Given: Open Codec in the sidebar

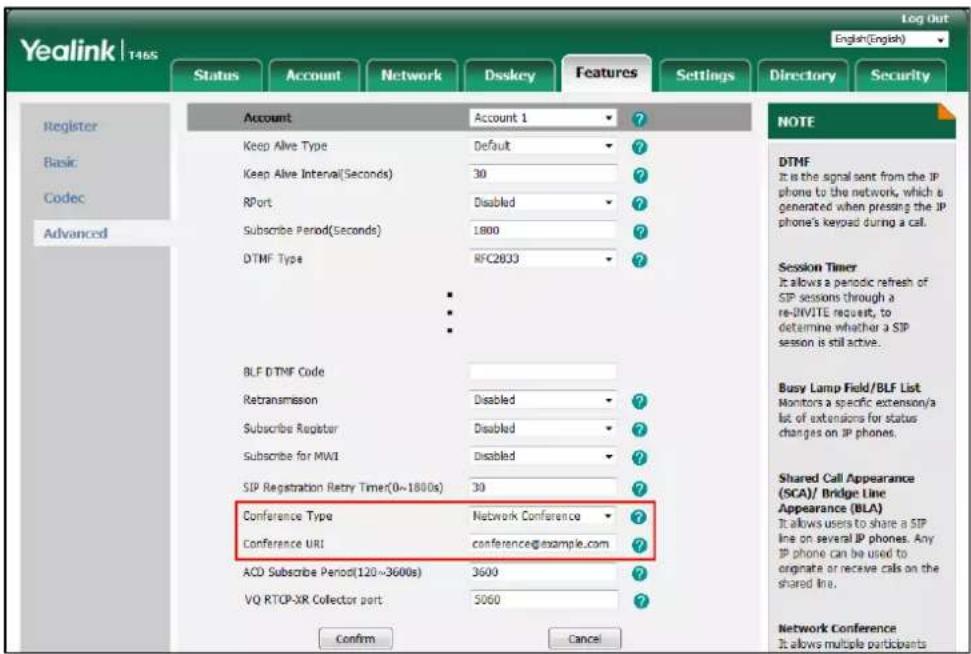Looking at the screenshot, I should point(64,198).
